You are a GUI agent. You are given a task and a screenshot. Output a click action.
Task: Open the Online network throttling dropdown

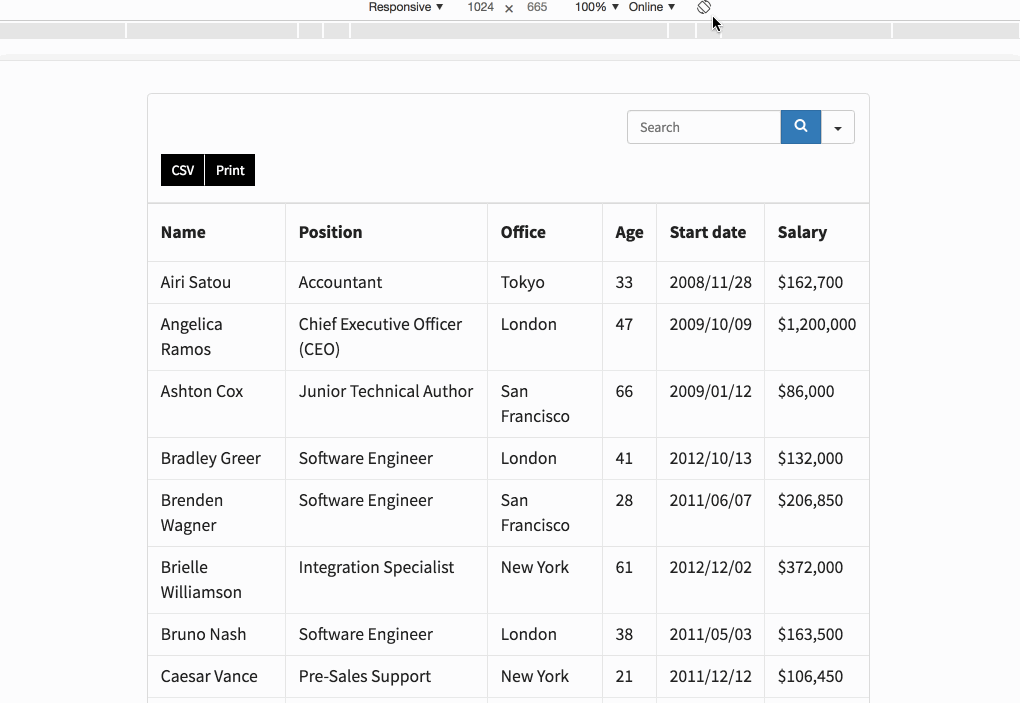[x=651, y=7]
